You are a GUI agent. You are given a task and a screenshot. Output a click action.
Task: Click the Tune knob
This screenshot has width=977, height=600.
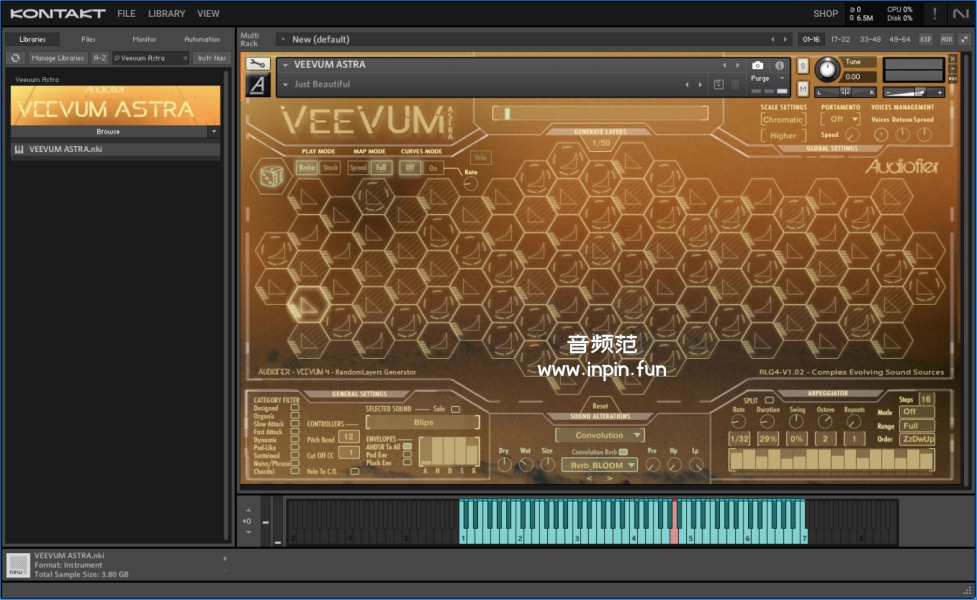(827, 70)
